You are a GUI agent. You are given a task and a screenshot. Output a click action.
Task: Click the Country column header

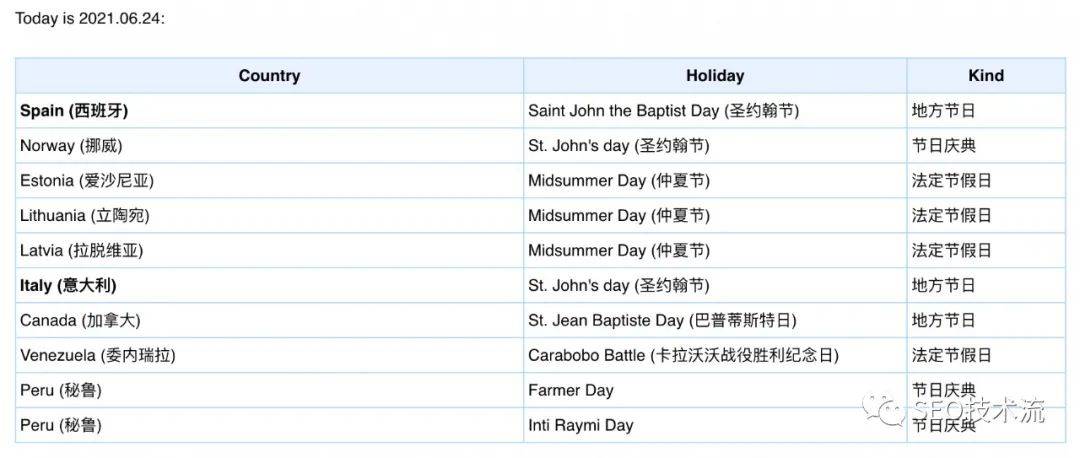(269, 76)
